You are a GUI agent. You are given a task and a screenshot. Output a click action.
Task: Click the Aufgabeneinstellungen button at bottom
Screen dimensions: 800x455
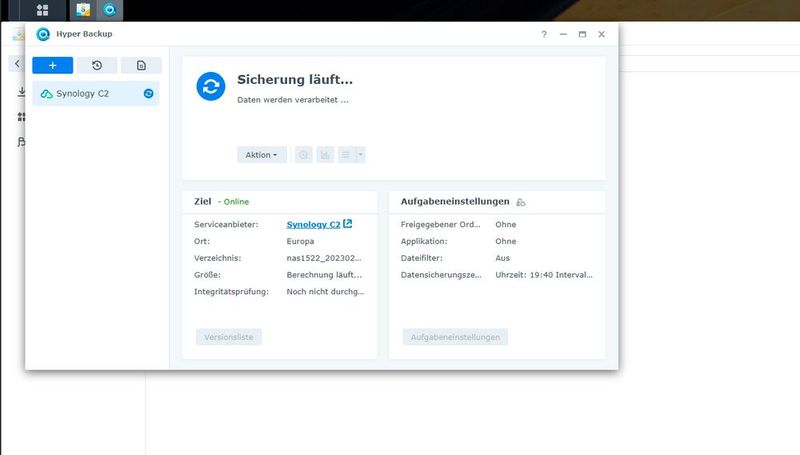[455, 337]
